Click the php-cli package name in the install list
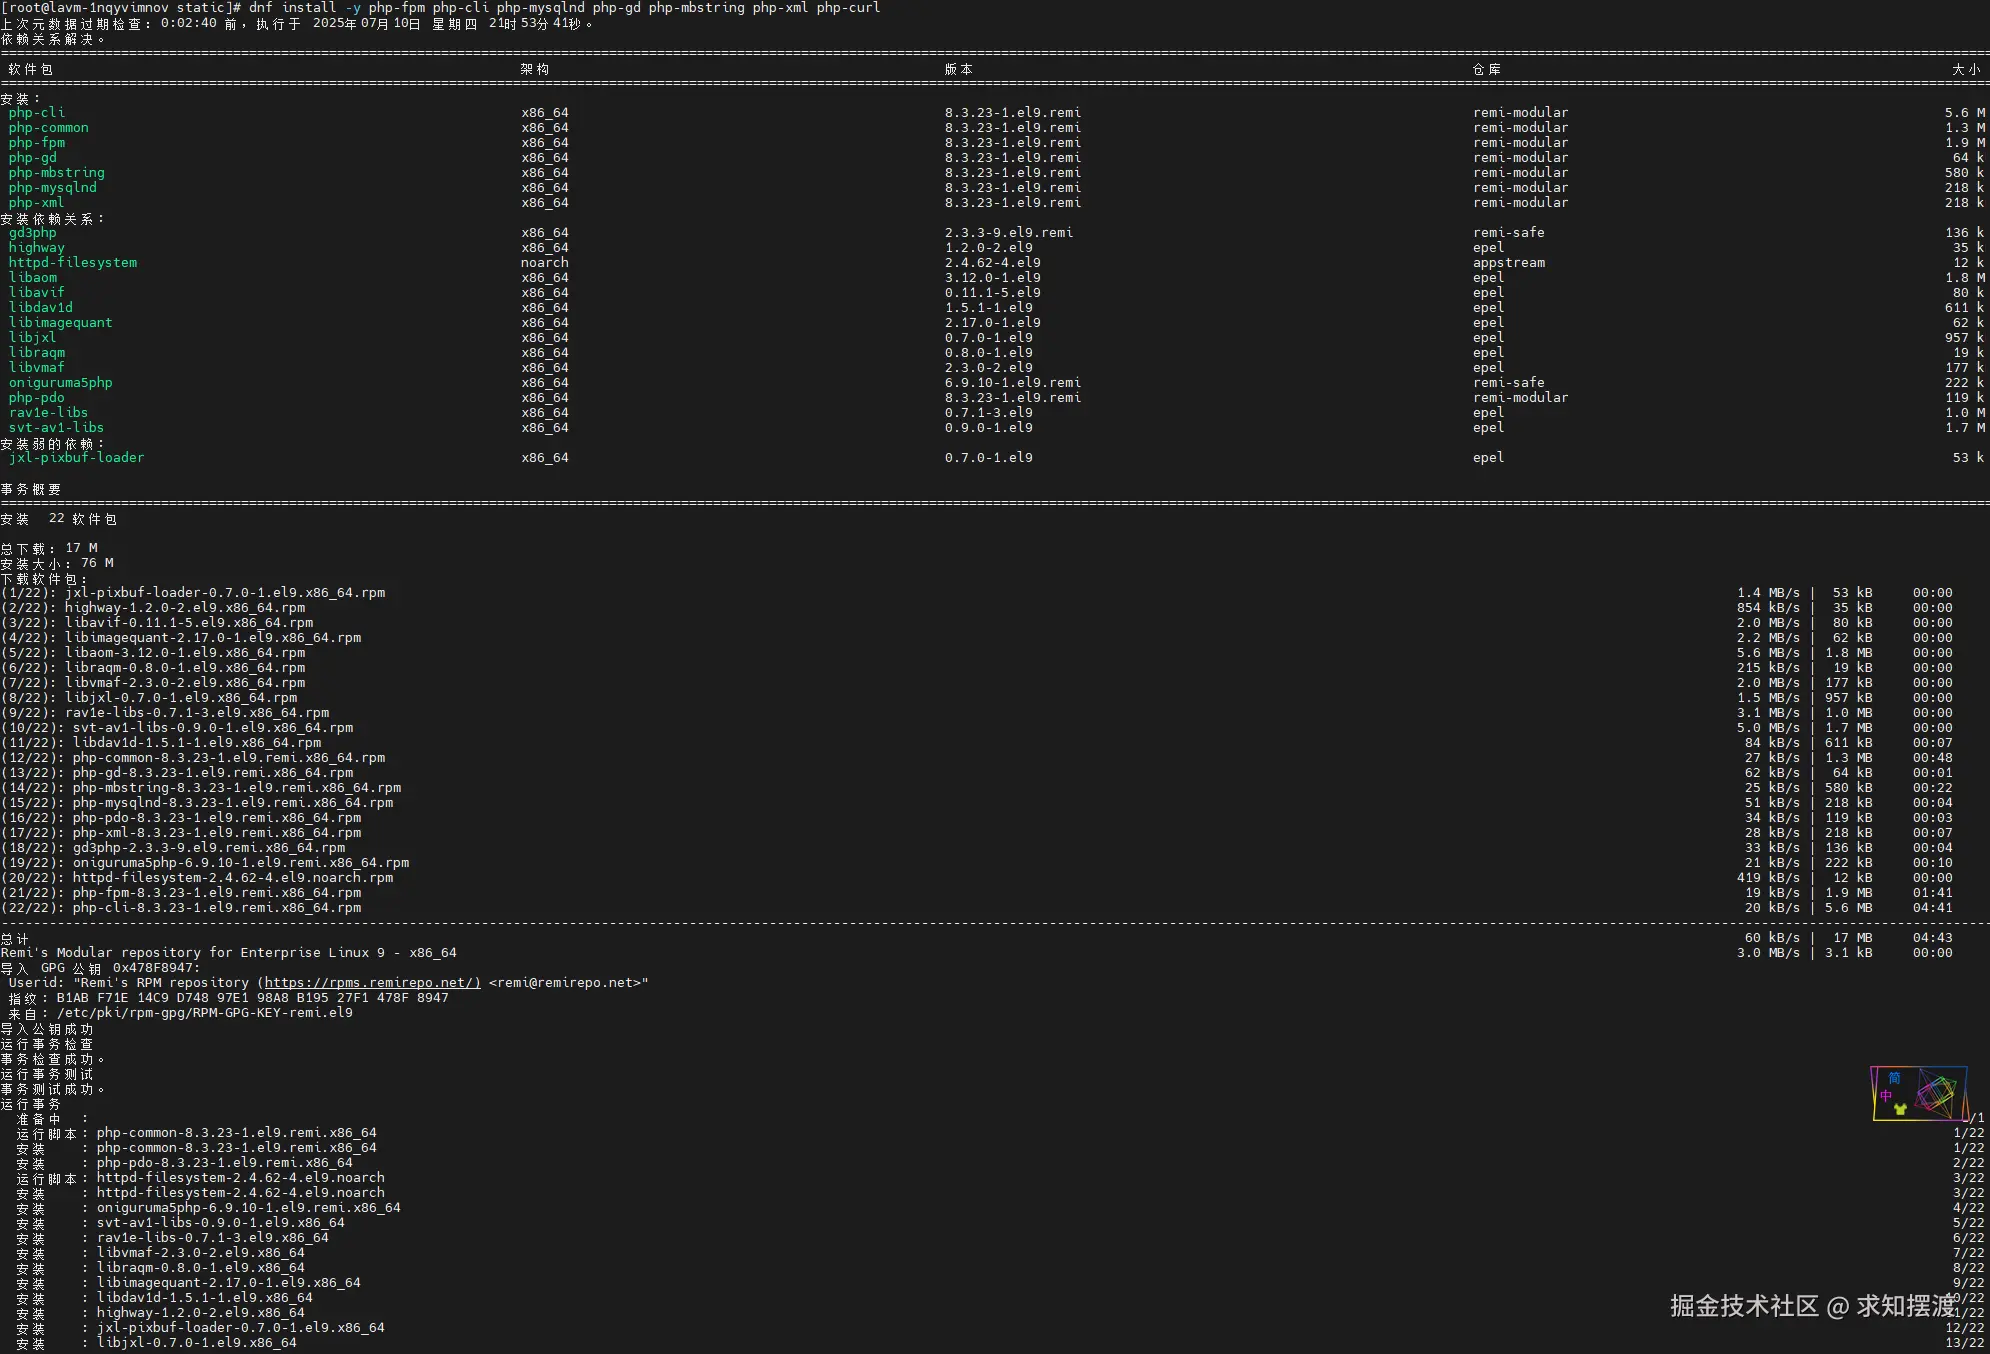 point(36,113)
